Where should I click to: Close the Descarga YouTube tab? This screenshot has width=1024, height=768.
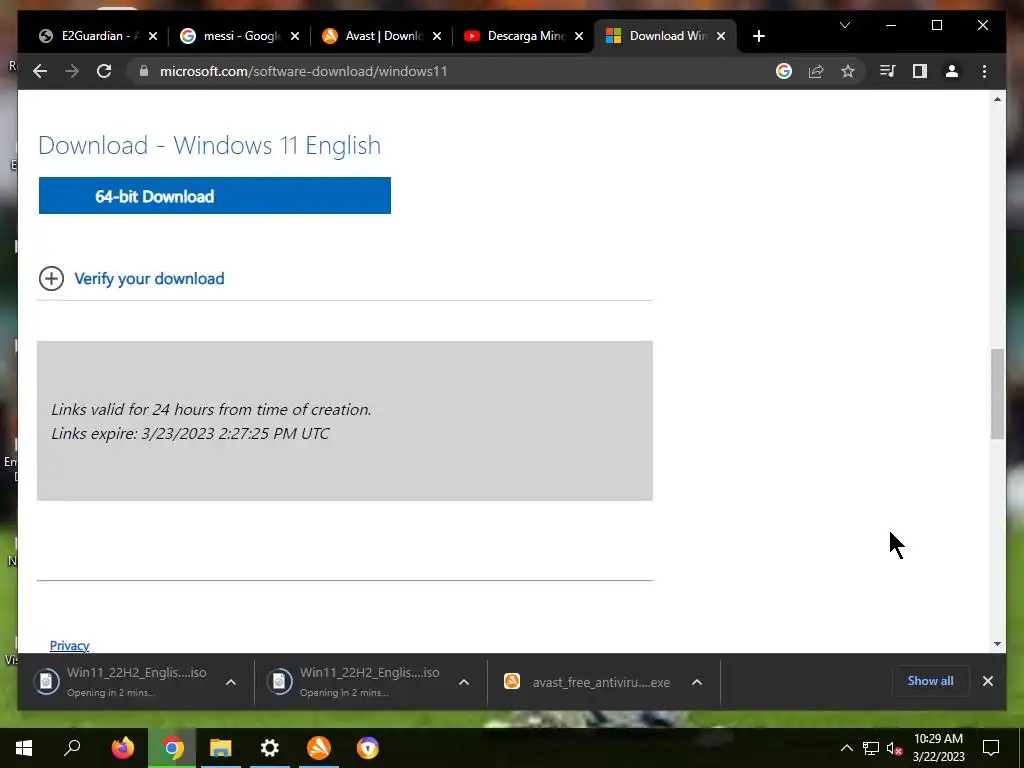click(579, 37)
